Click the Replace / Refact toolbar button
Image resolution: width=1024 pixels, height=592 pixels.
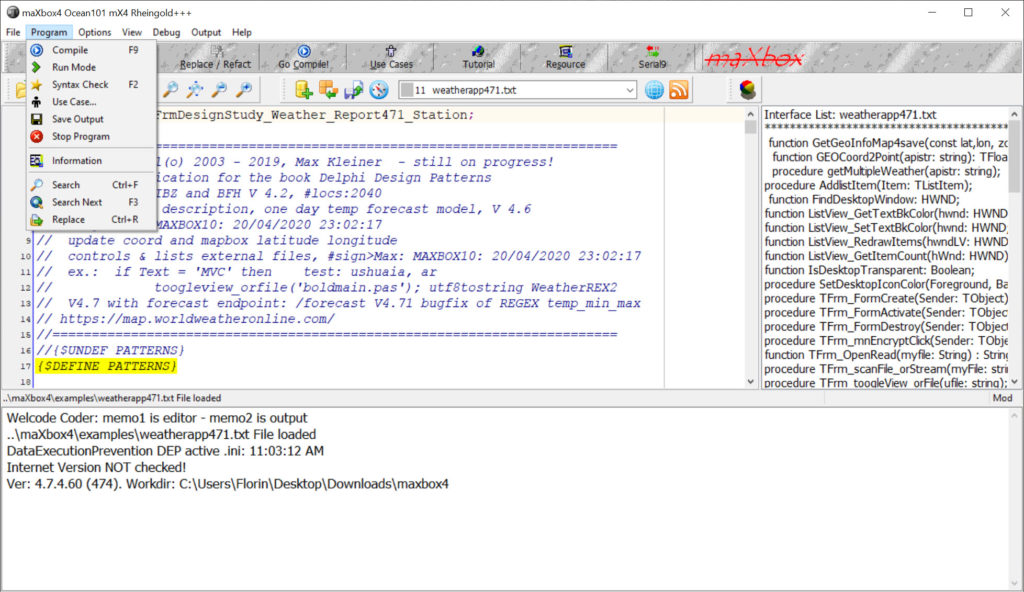[216, 58]
